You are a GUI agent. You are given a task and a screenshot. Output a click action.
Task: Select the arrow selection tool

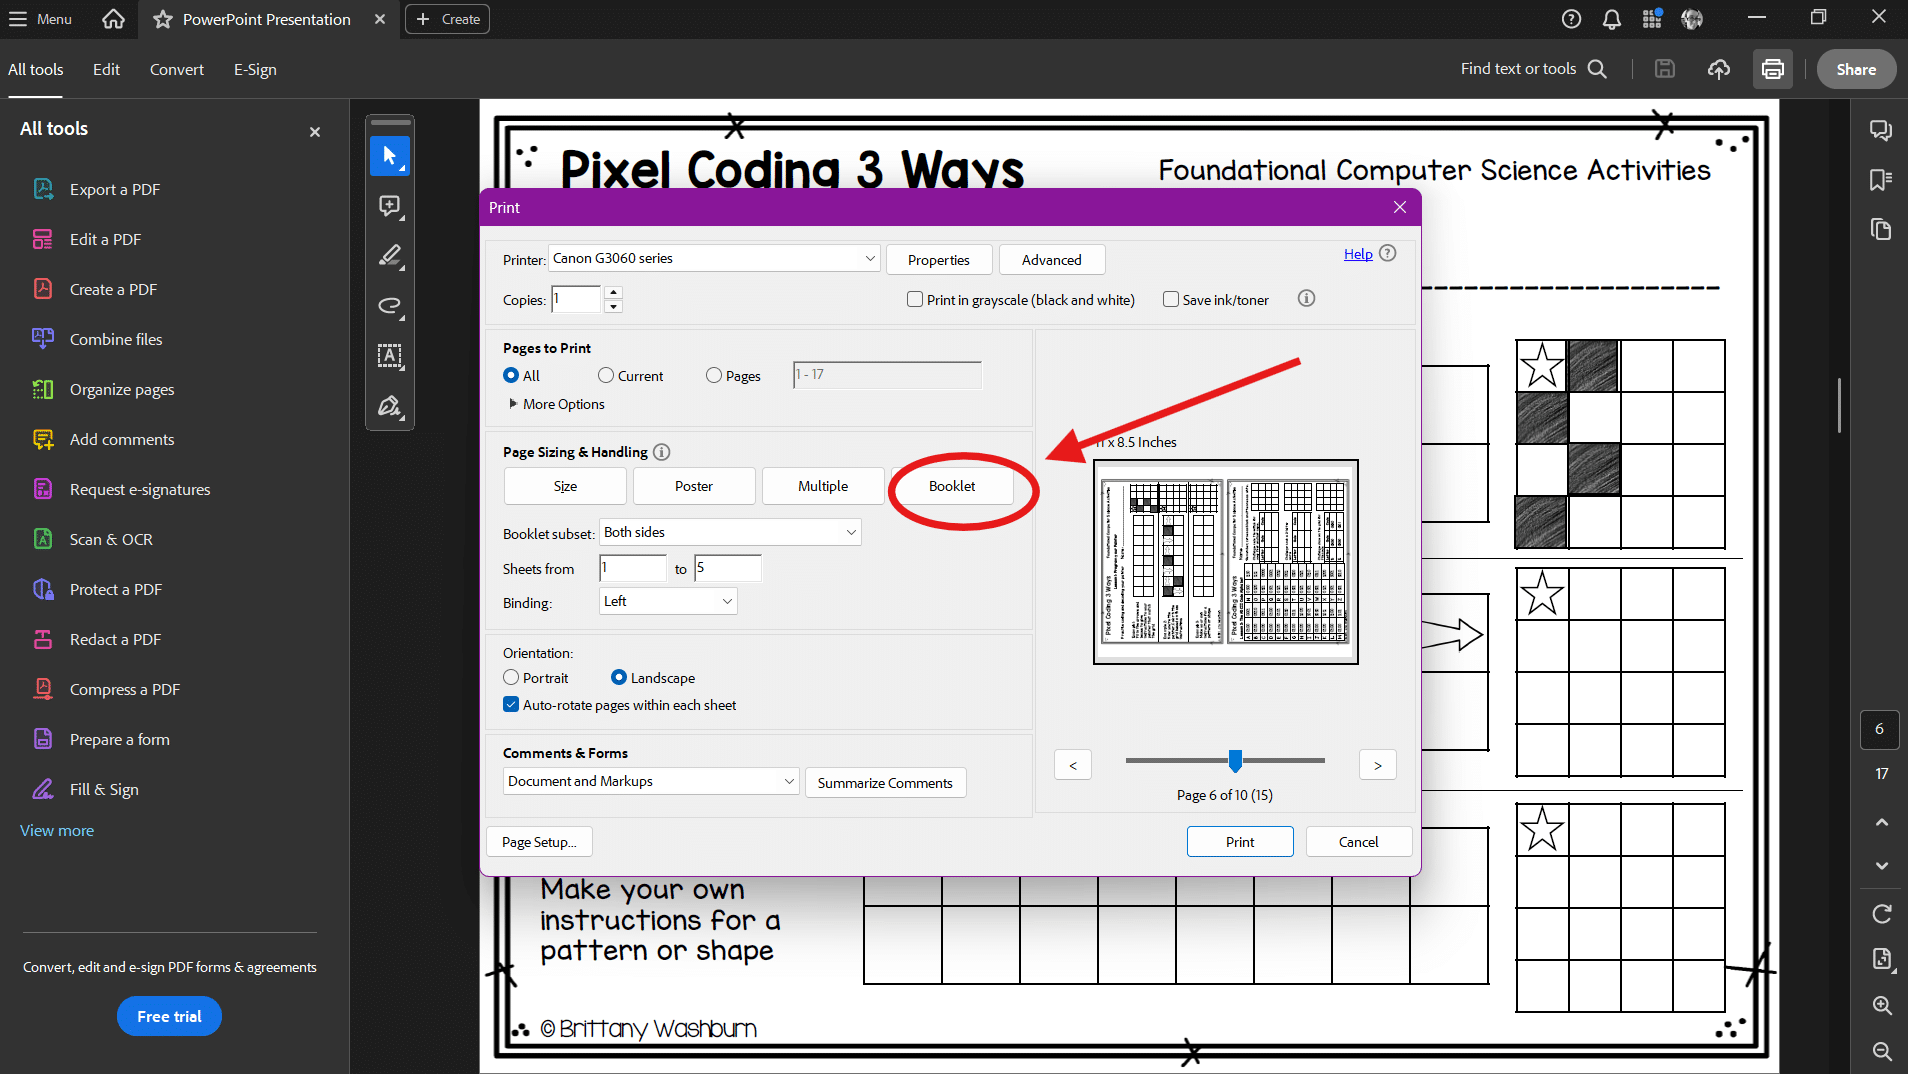(390, 156)
